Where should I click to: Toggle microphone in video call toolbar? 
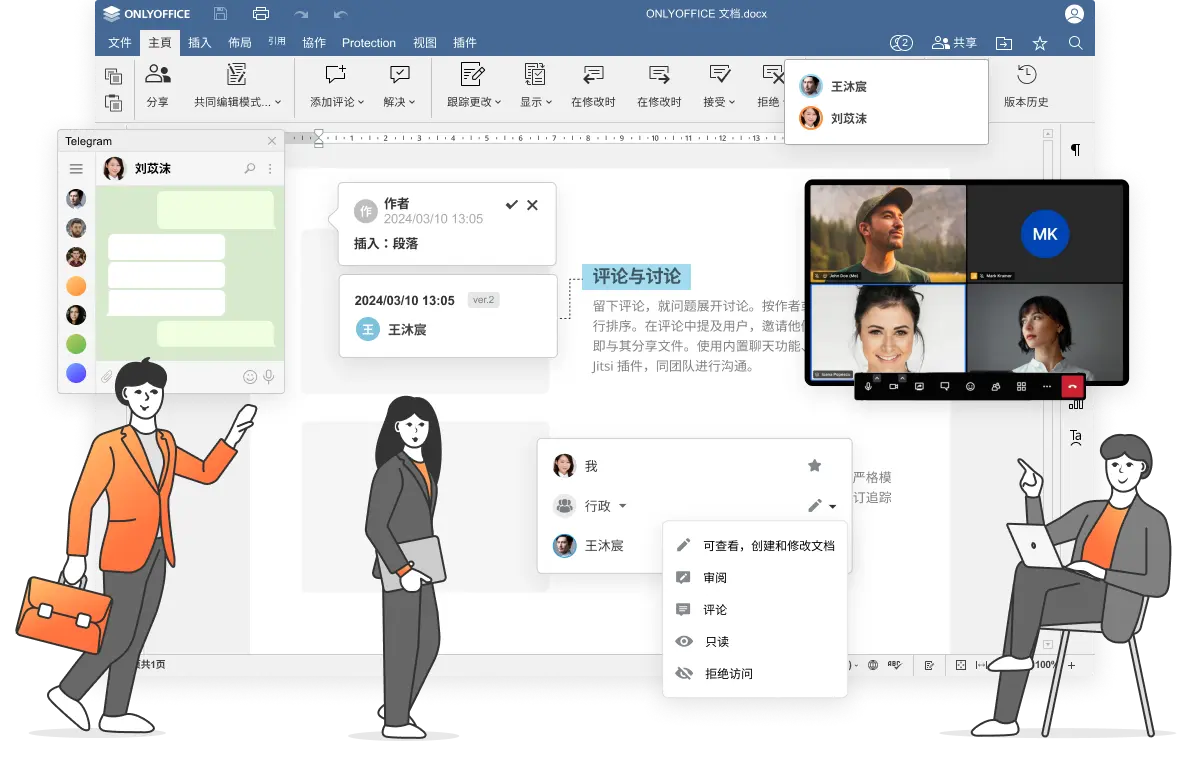(x=868, y=386)
